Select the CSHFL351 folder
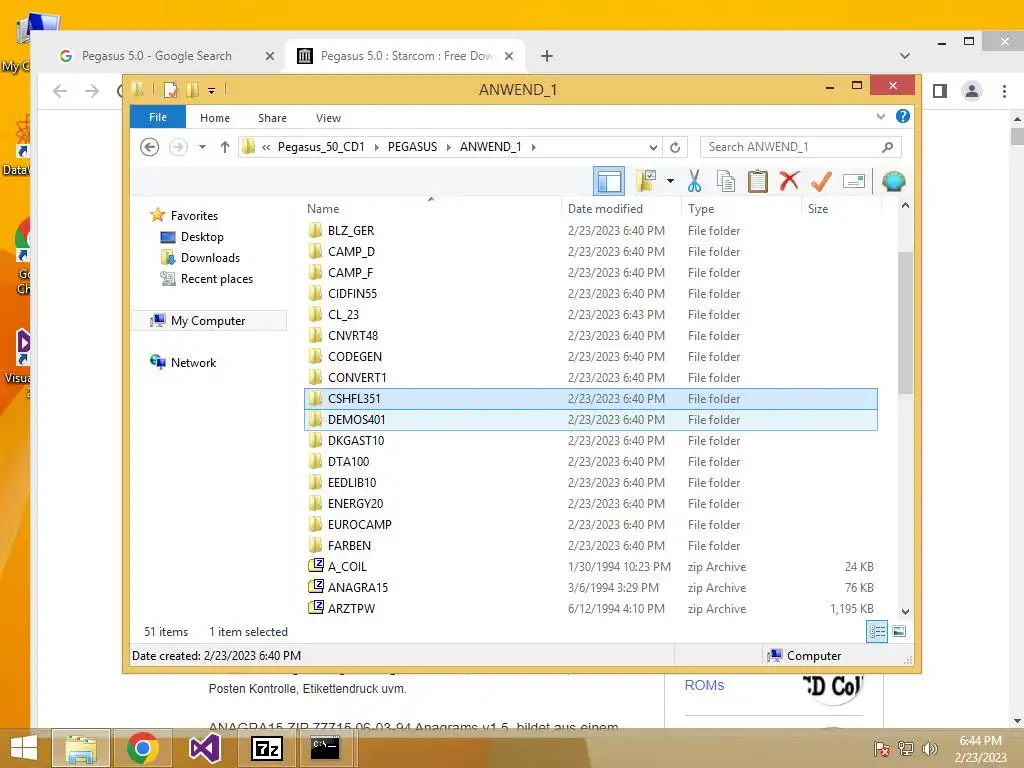 pos(591,398)
